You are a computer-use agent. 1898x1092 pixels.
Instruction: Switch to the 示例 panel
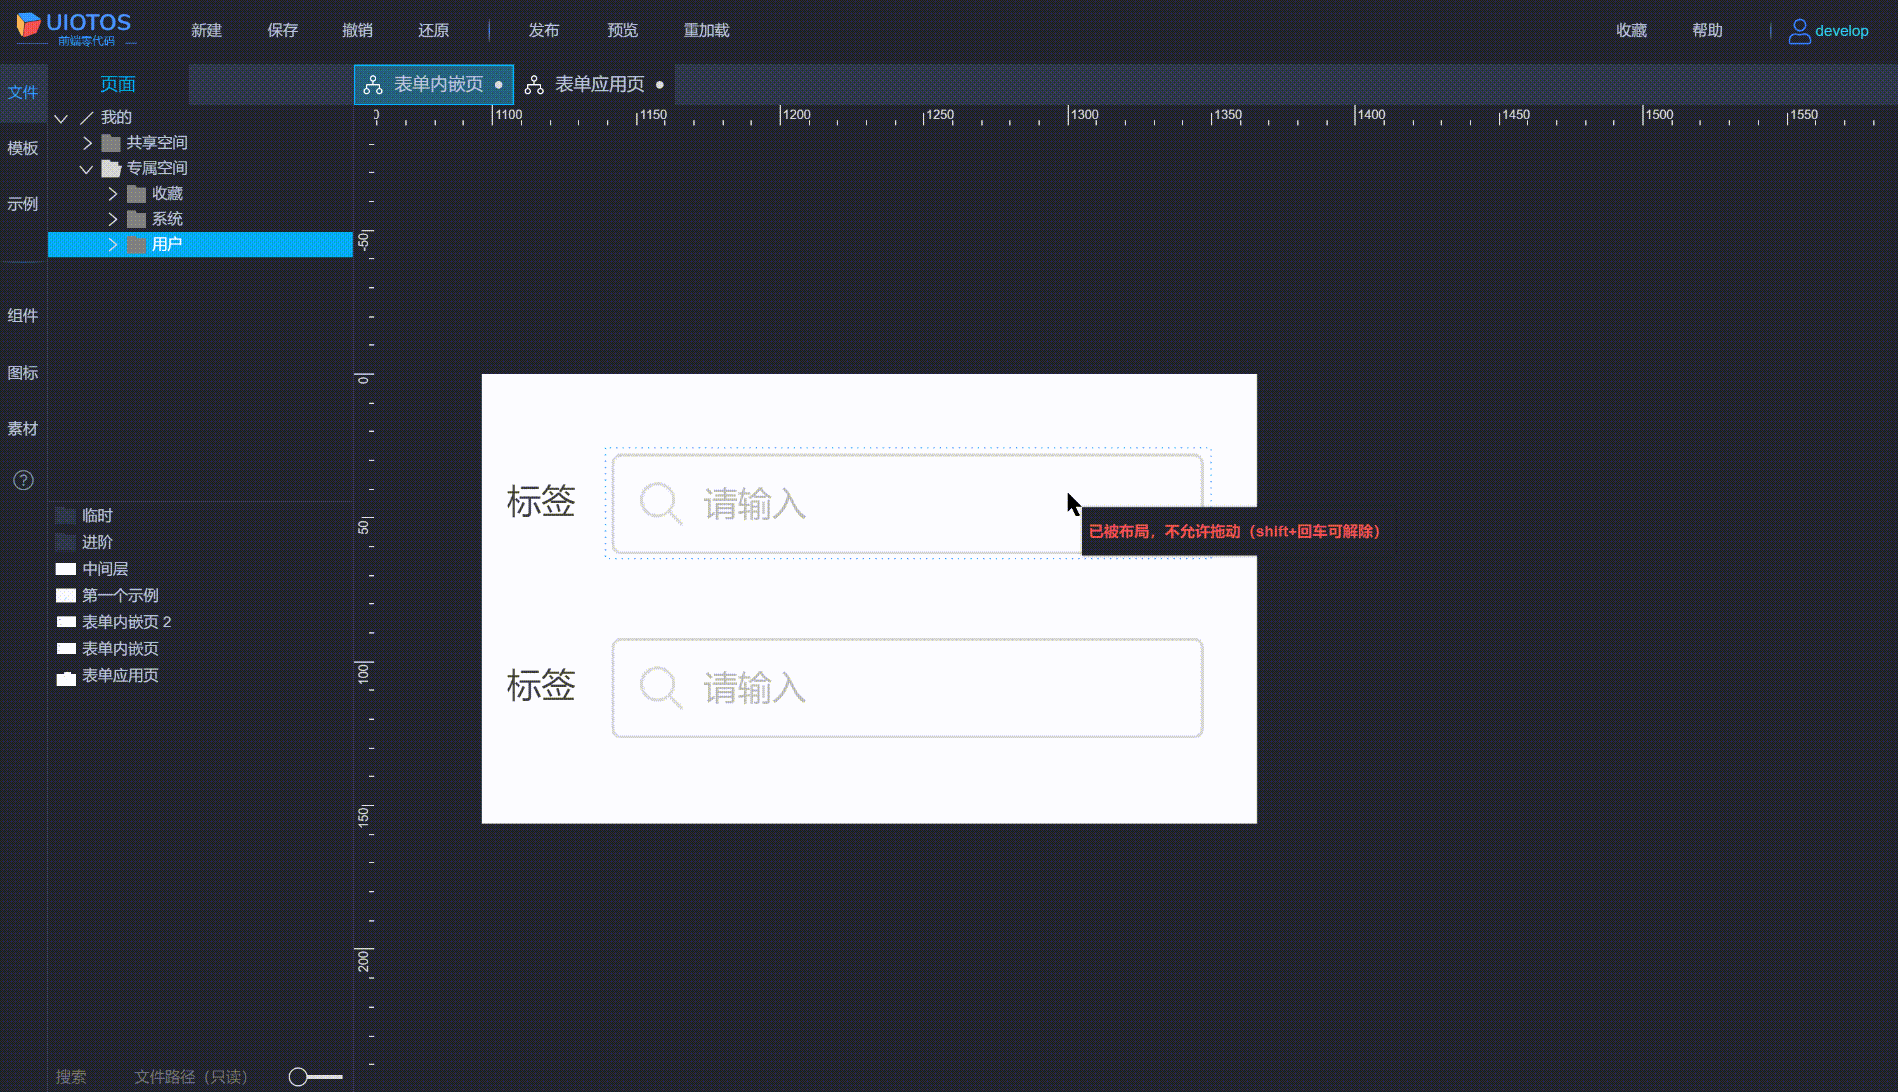pos(23,204)
